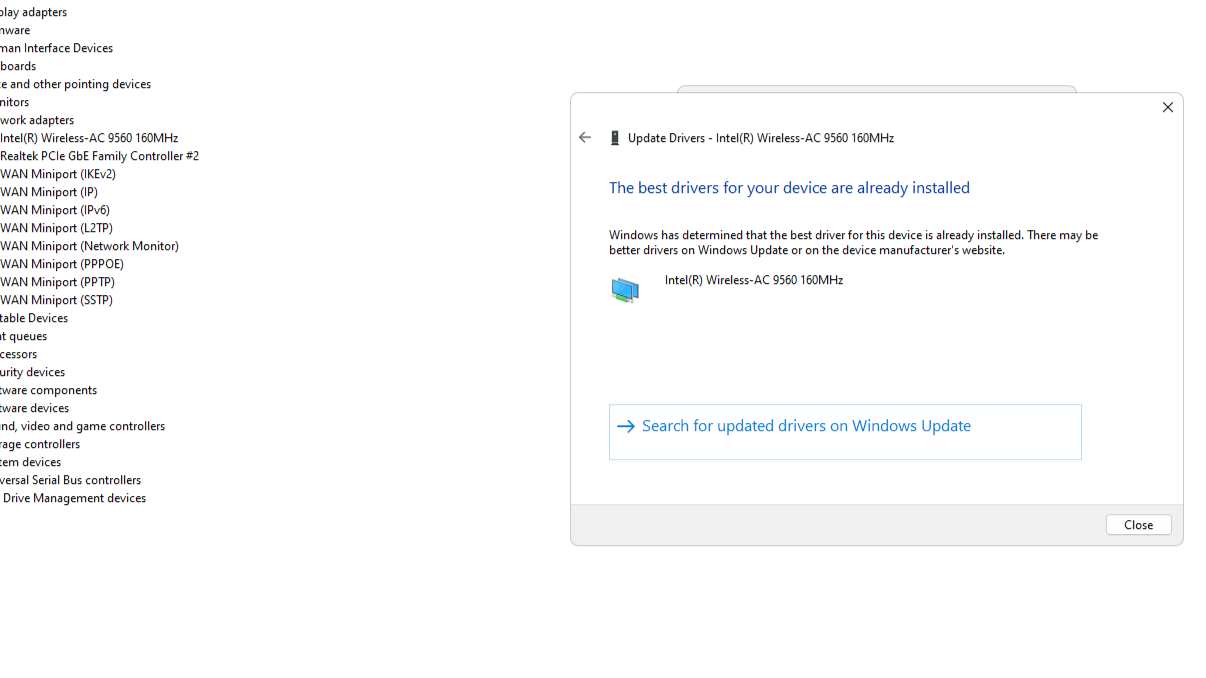Select WAN Miniport (Network Monitor)
The width and height of the screenshot is (1206, 678).
click(89, 246)
